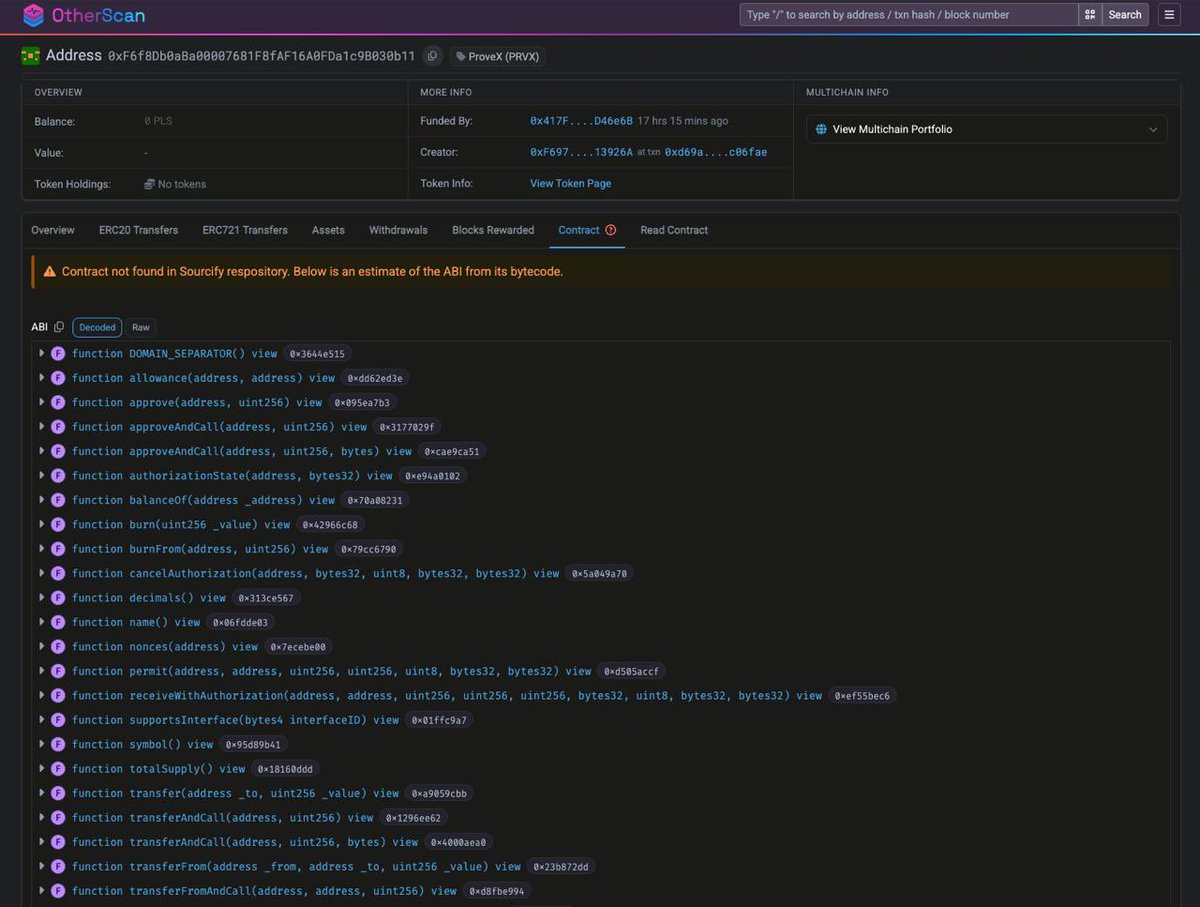
Task: Copy the address using the copy icon
Action: (432, 56)
